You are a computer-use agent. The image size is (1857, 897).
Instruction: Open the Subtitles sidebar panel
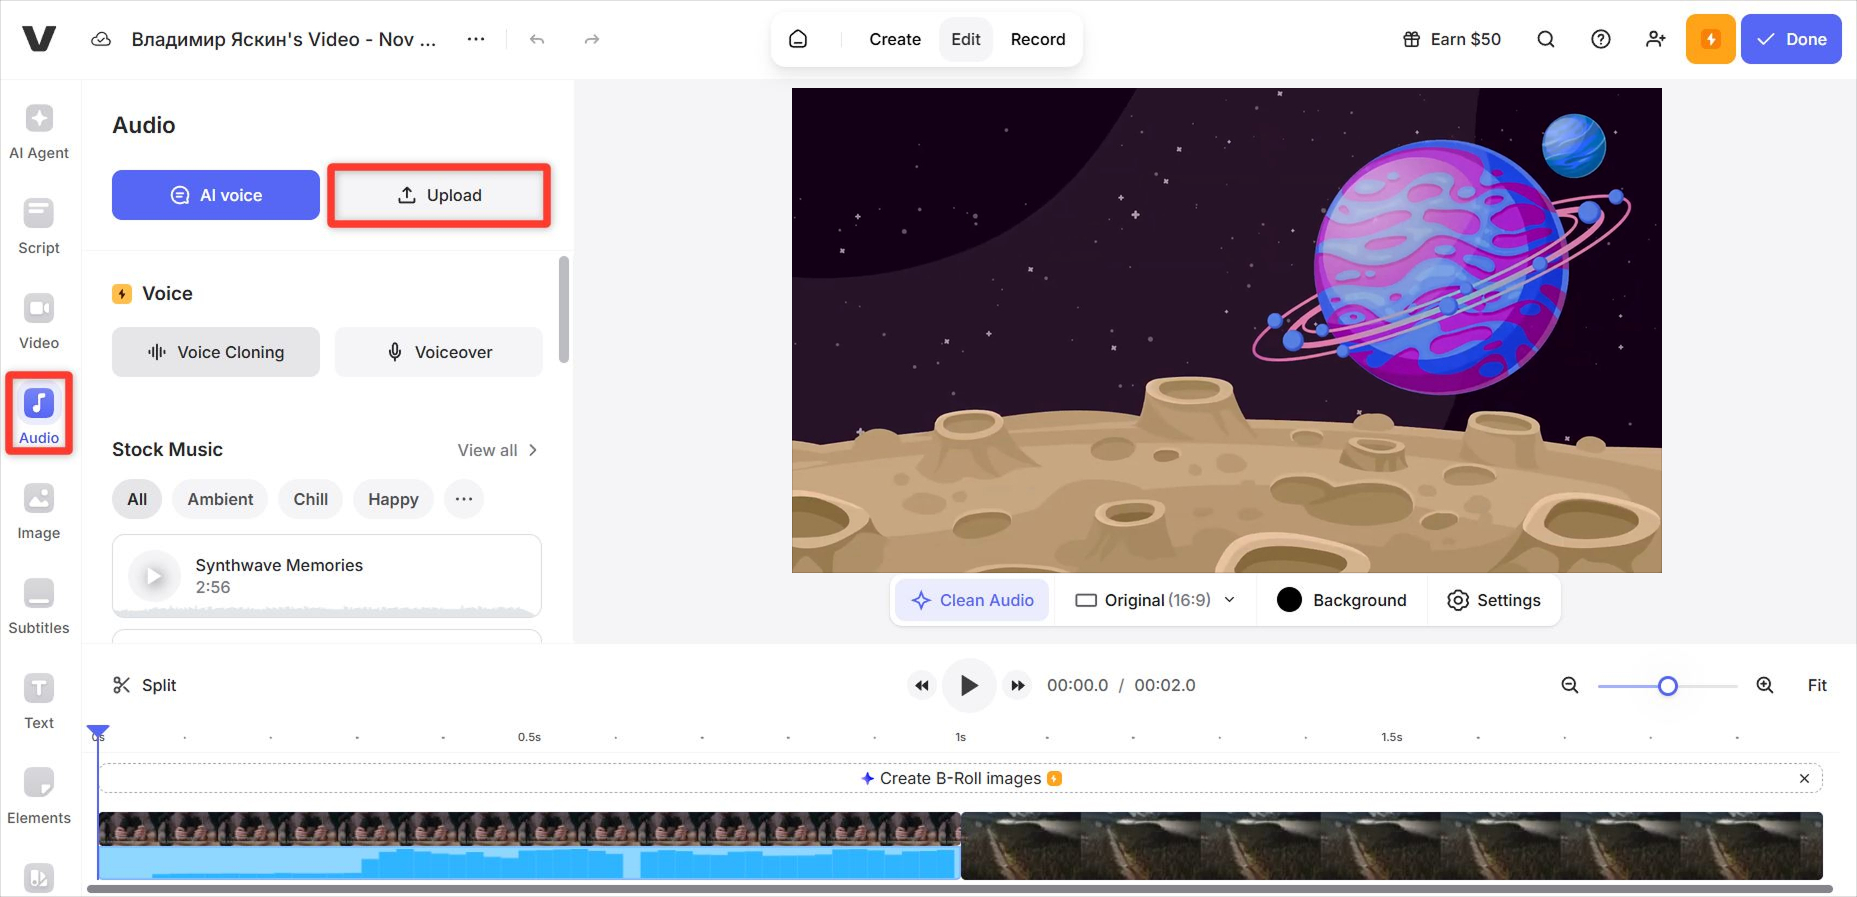tap(39, 606)
